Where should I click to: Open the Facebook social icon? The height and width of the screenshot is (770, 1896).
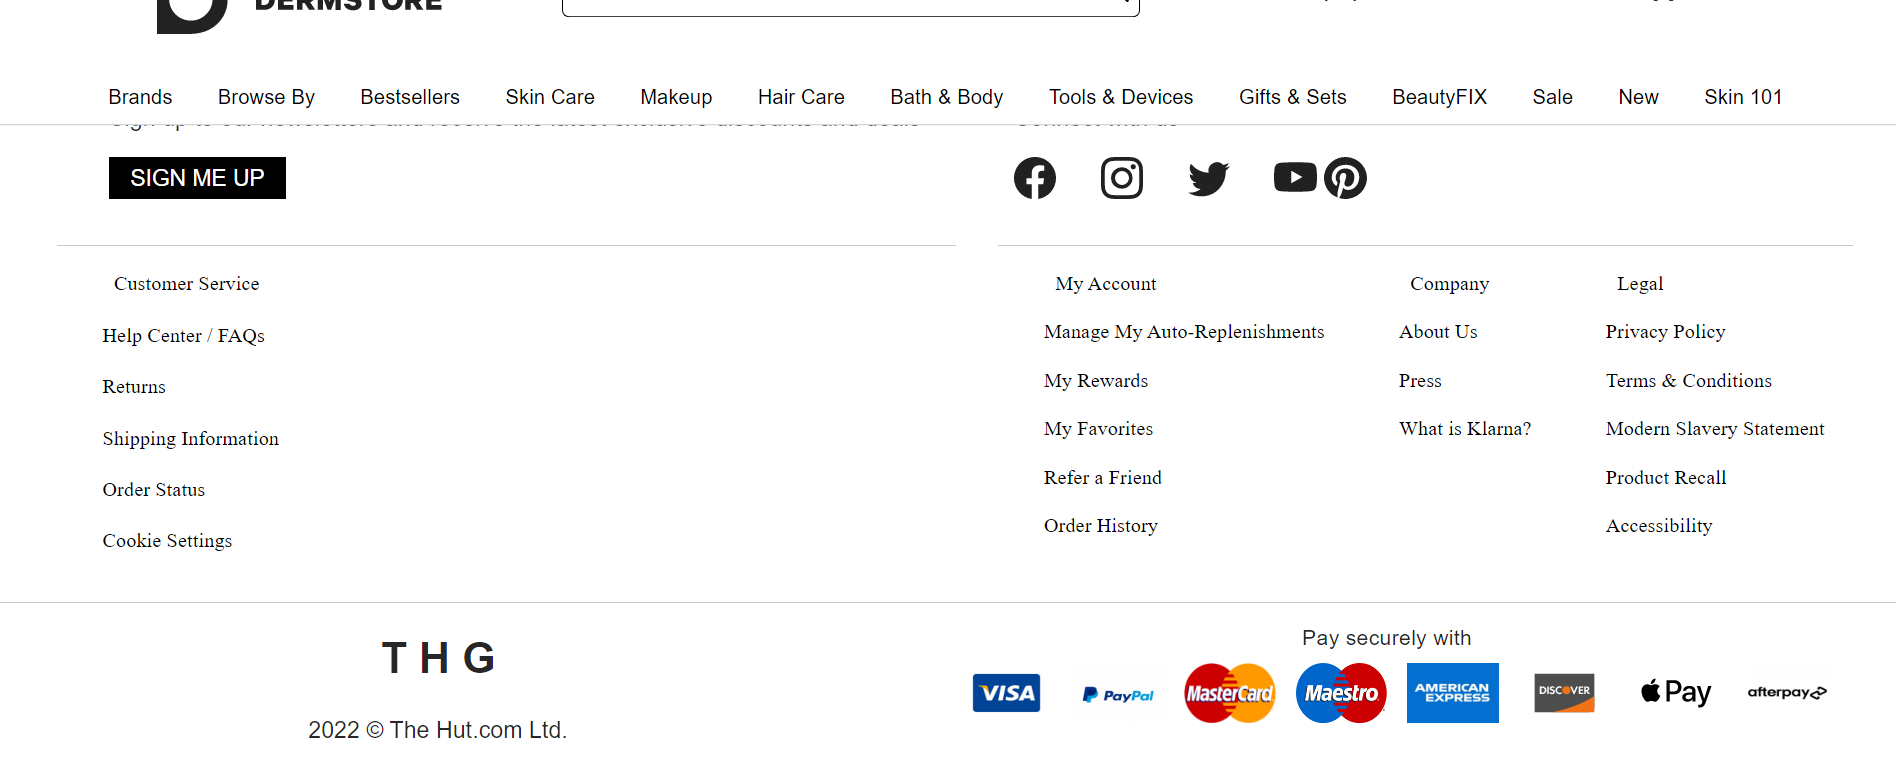[1035, 178]
